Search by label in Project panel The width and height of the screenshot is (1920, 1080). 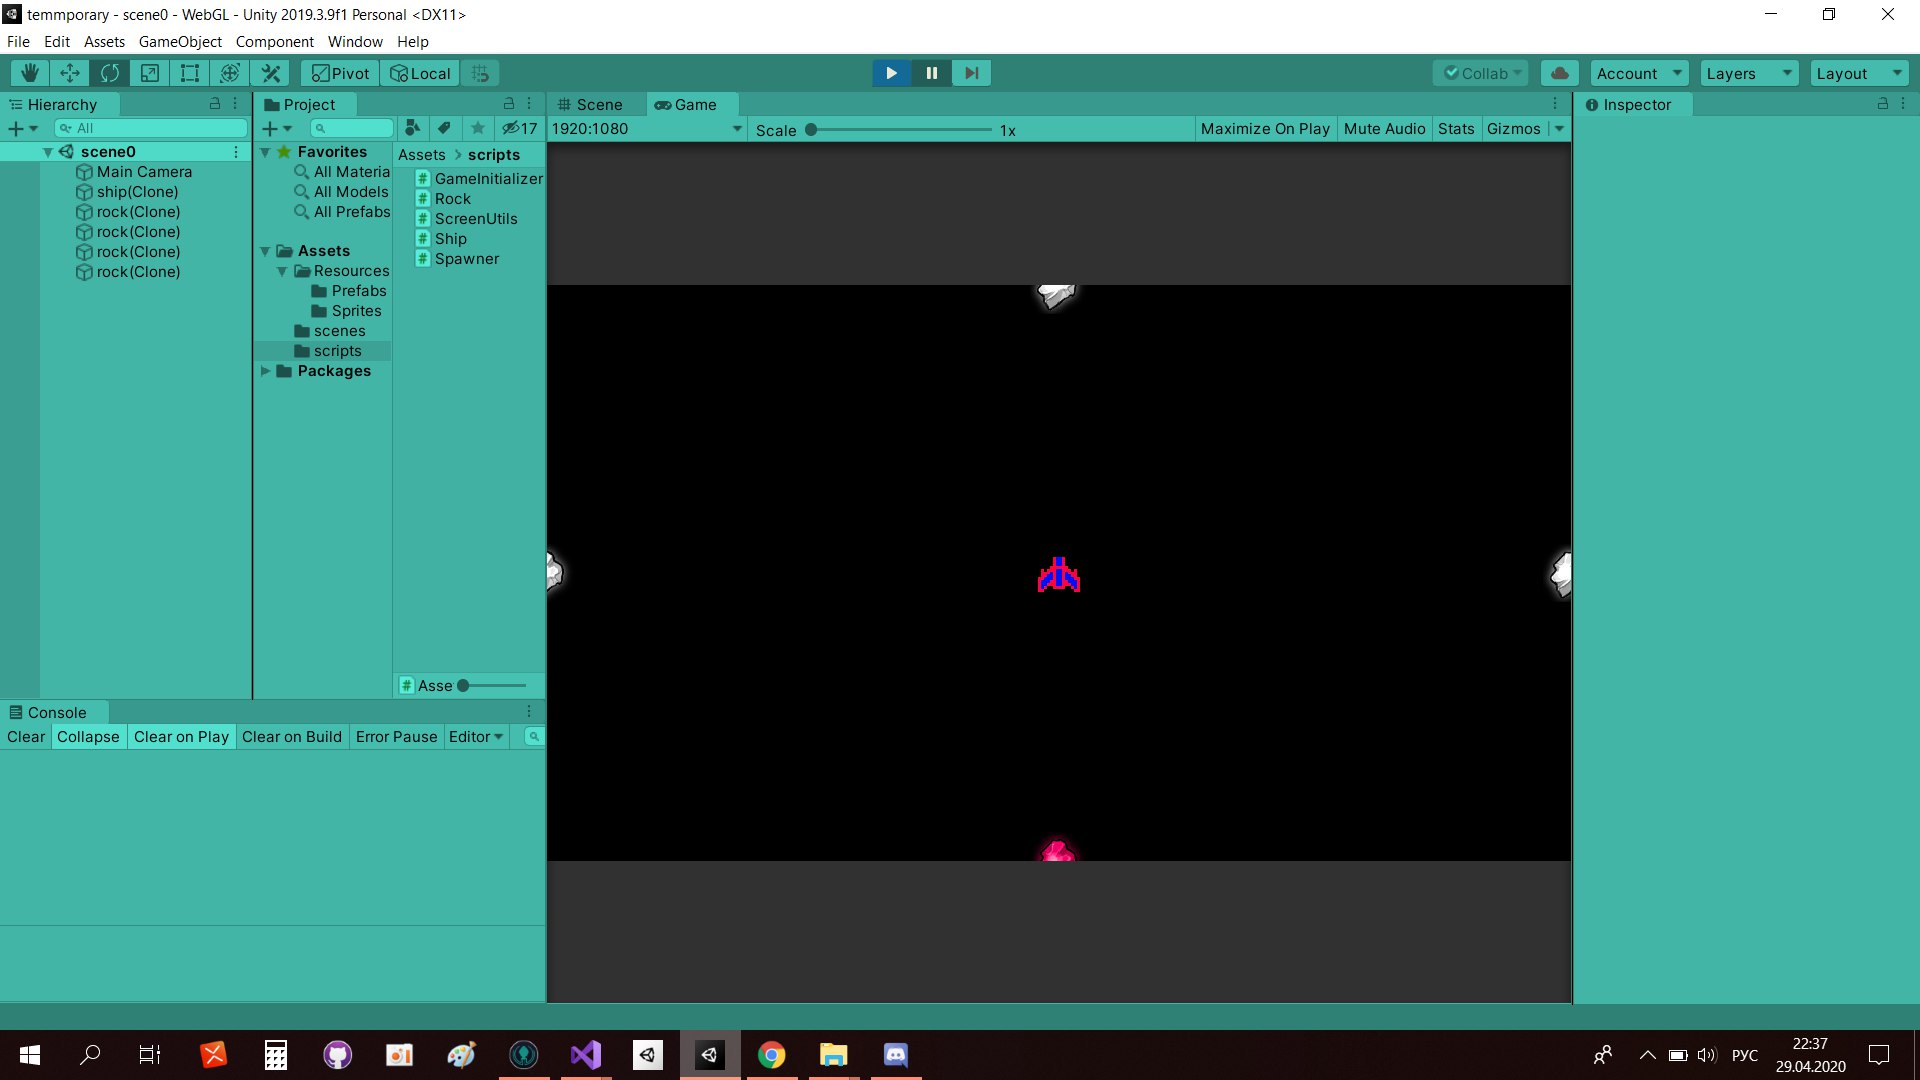(x=445, y=128)
